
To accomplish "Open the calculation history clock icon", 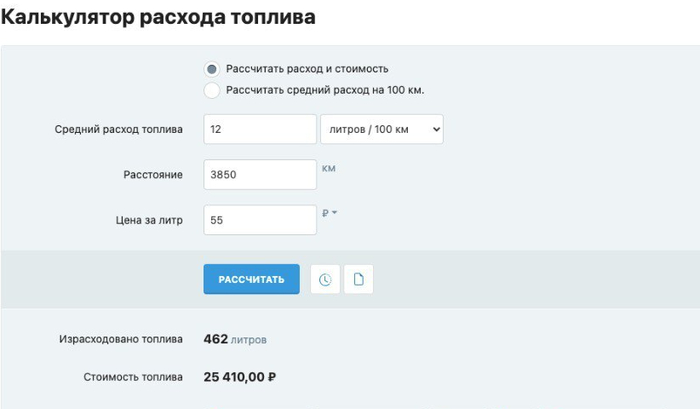I will (x=325, y=280).
